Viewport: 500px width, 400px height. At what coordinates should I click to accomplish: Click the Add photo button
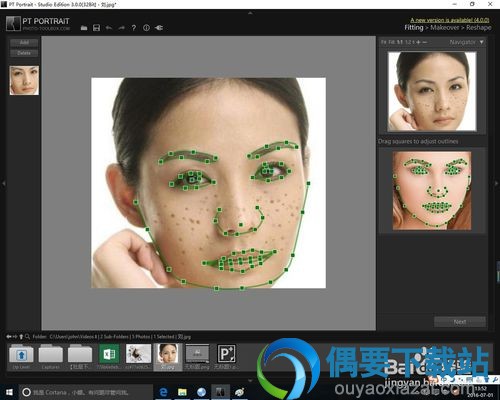(24, 43)
